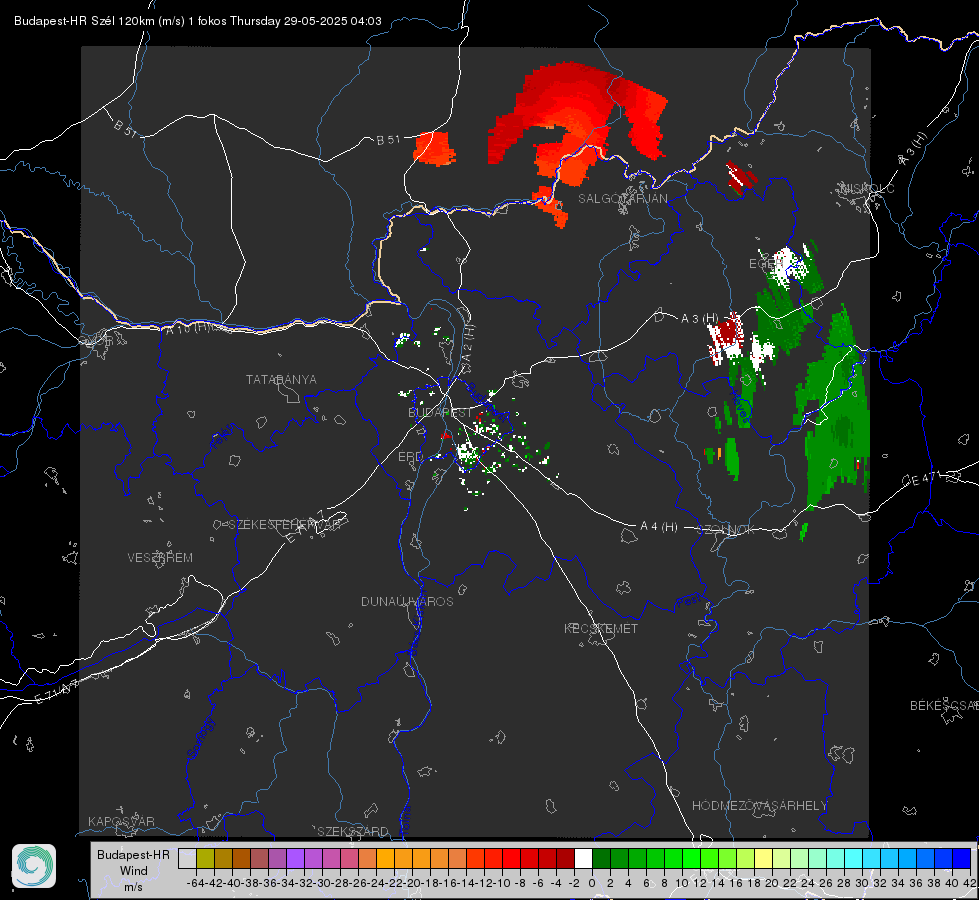Pick the dark red swatch between -4 and -2
The height and width of the screenshot is (900, 979).
coord(566,858)
